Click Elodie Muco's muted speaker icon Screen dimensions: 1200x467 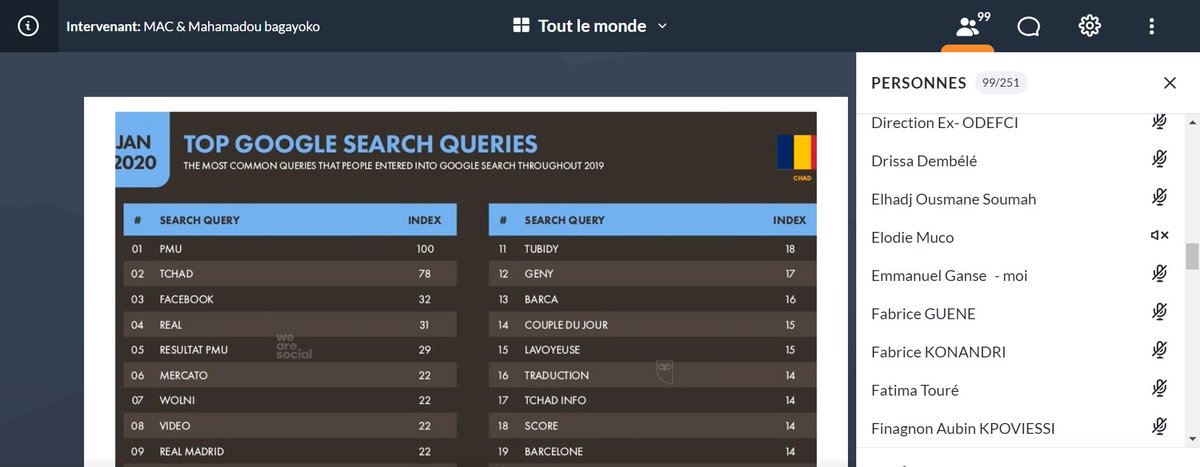tap(1159, 236)
